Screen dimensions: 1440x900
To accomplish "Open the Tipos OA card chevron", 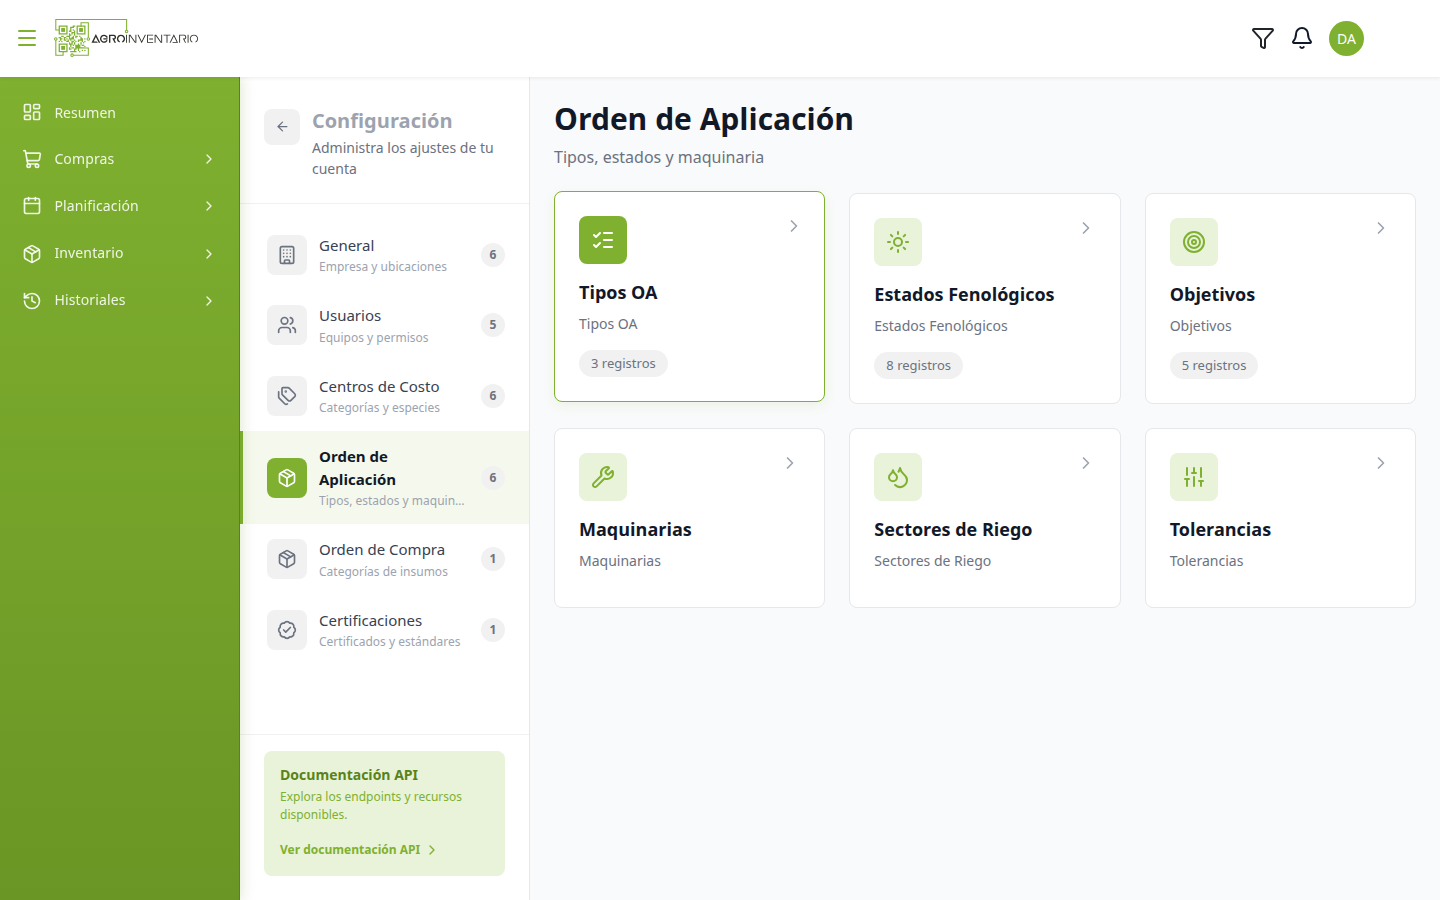I will 794,226.
